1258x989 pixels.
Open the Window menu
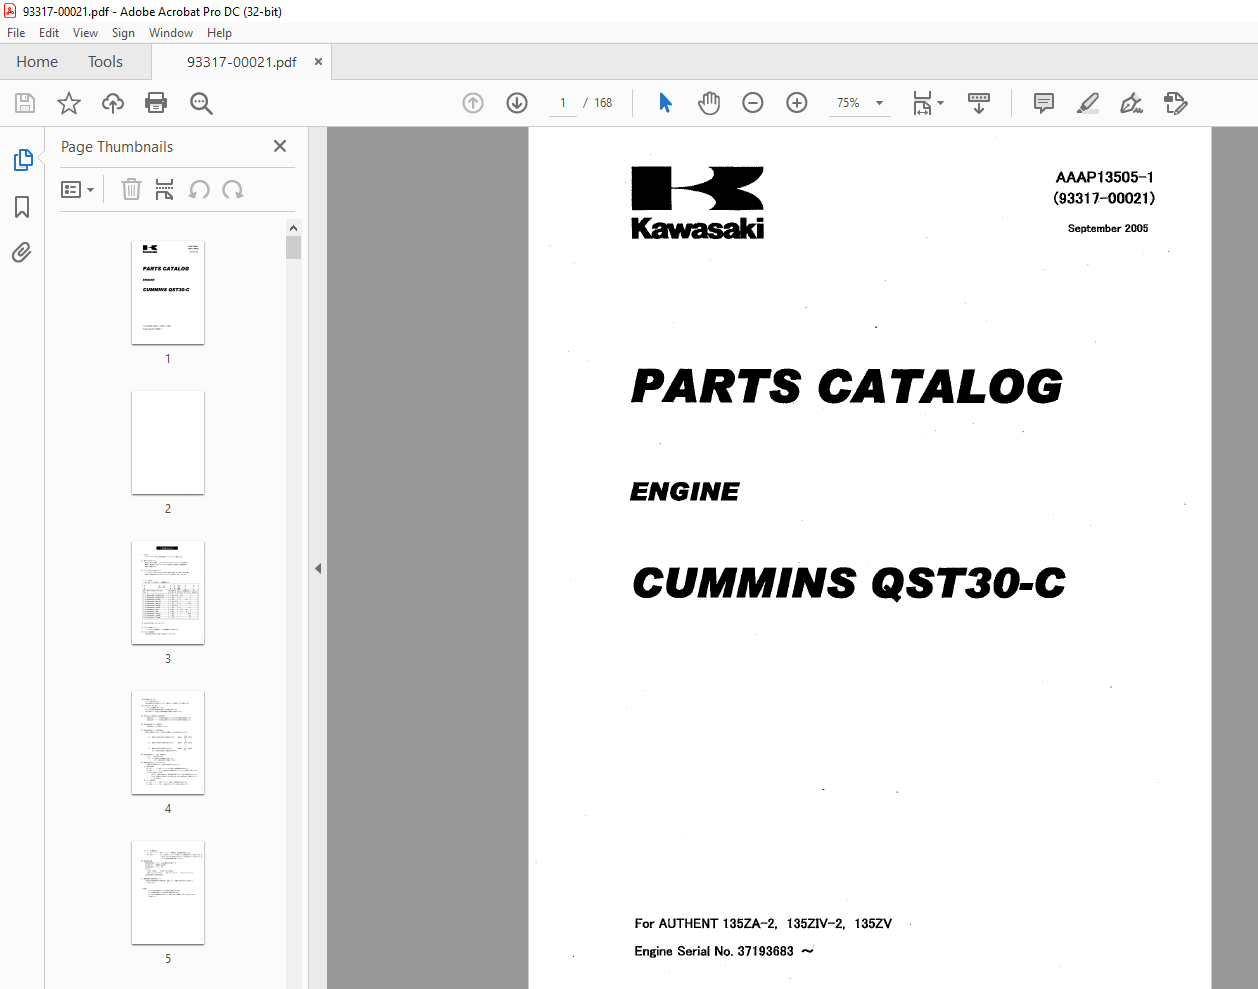(171, 33)
